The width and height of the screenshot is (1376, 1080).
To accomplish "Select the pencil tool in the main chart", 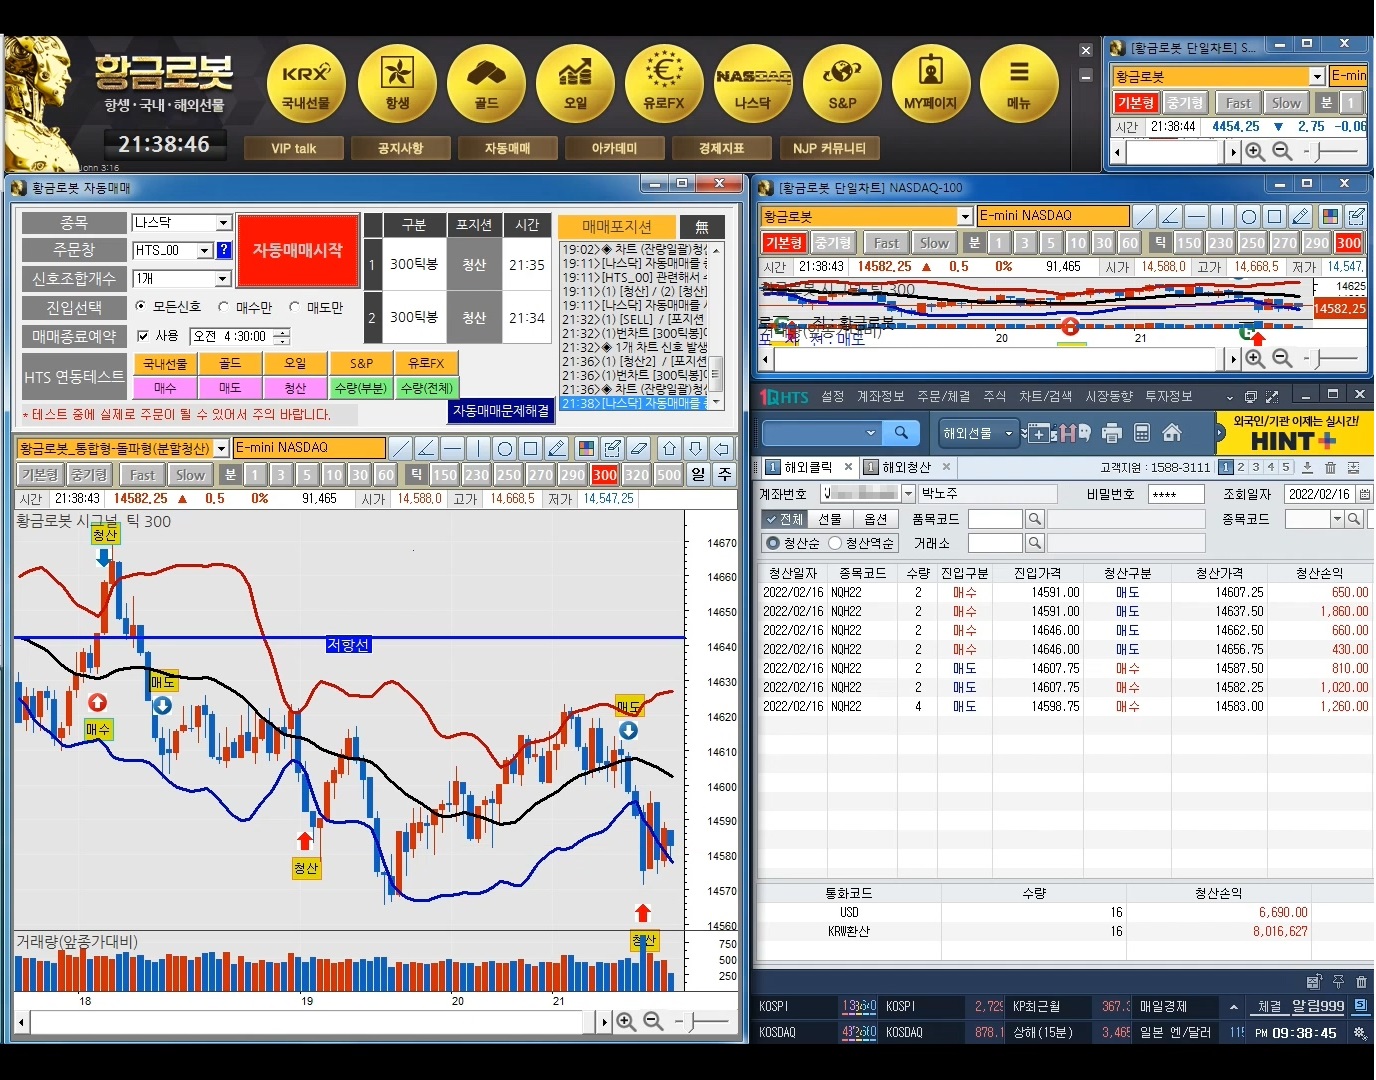I will [x=557, y=448].
